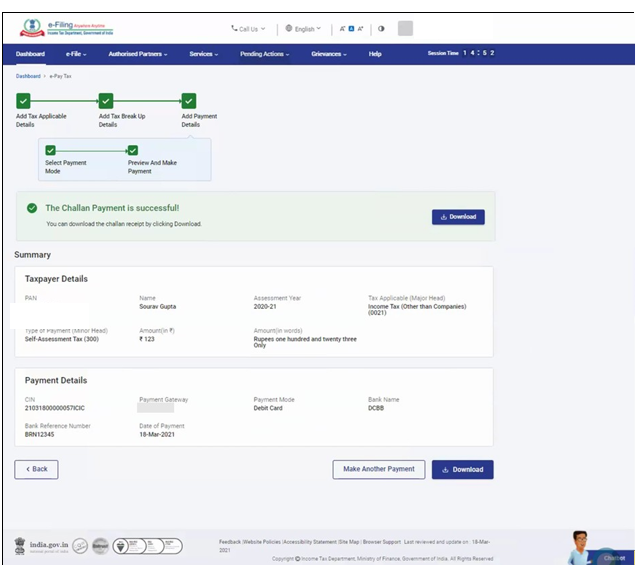Click the Add Tax Break Up Details step icon
The image size is (641, 573).
coord(106,100)
